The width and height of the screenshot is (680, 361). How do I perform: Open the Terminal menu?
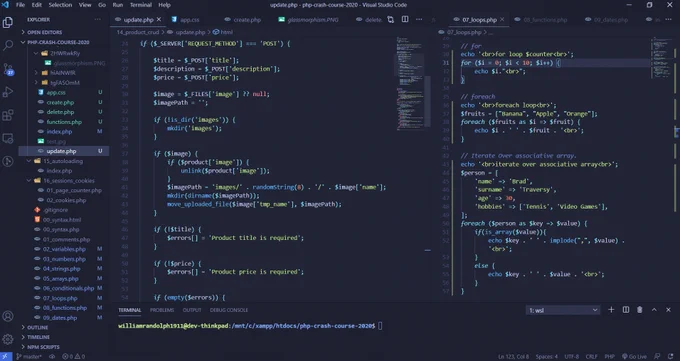[141, 5]
